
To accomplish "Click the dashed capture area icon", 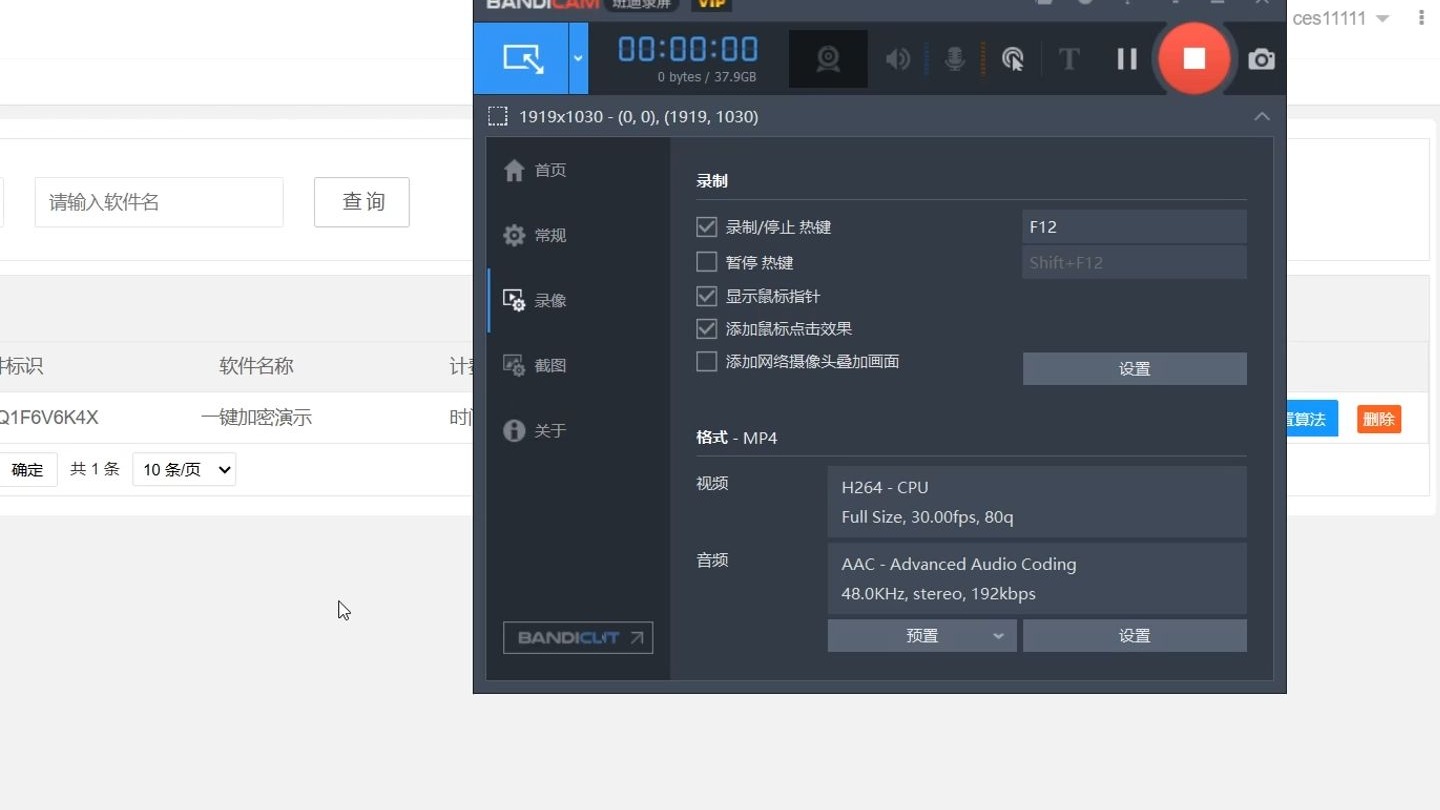I will [x=498, y=116].
